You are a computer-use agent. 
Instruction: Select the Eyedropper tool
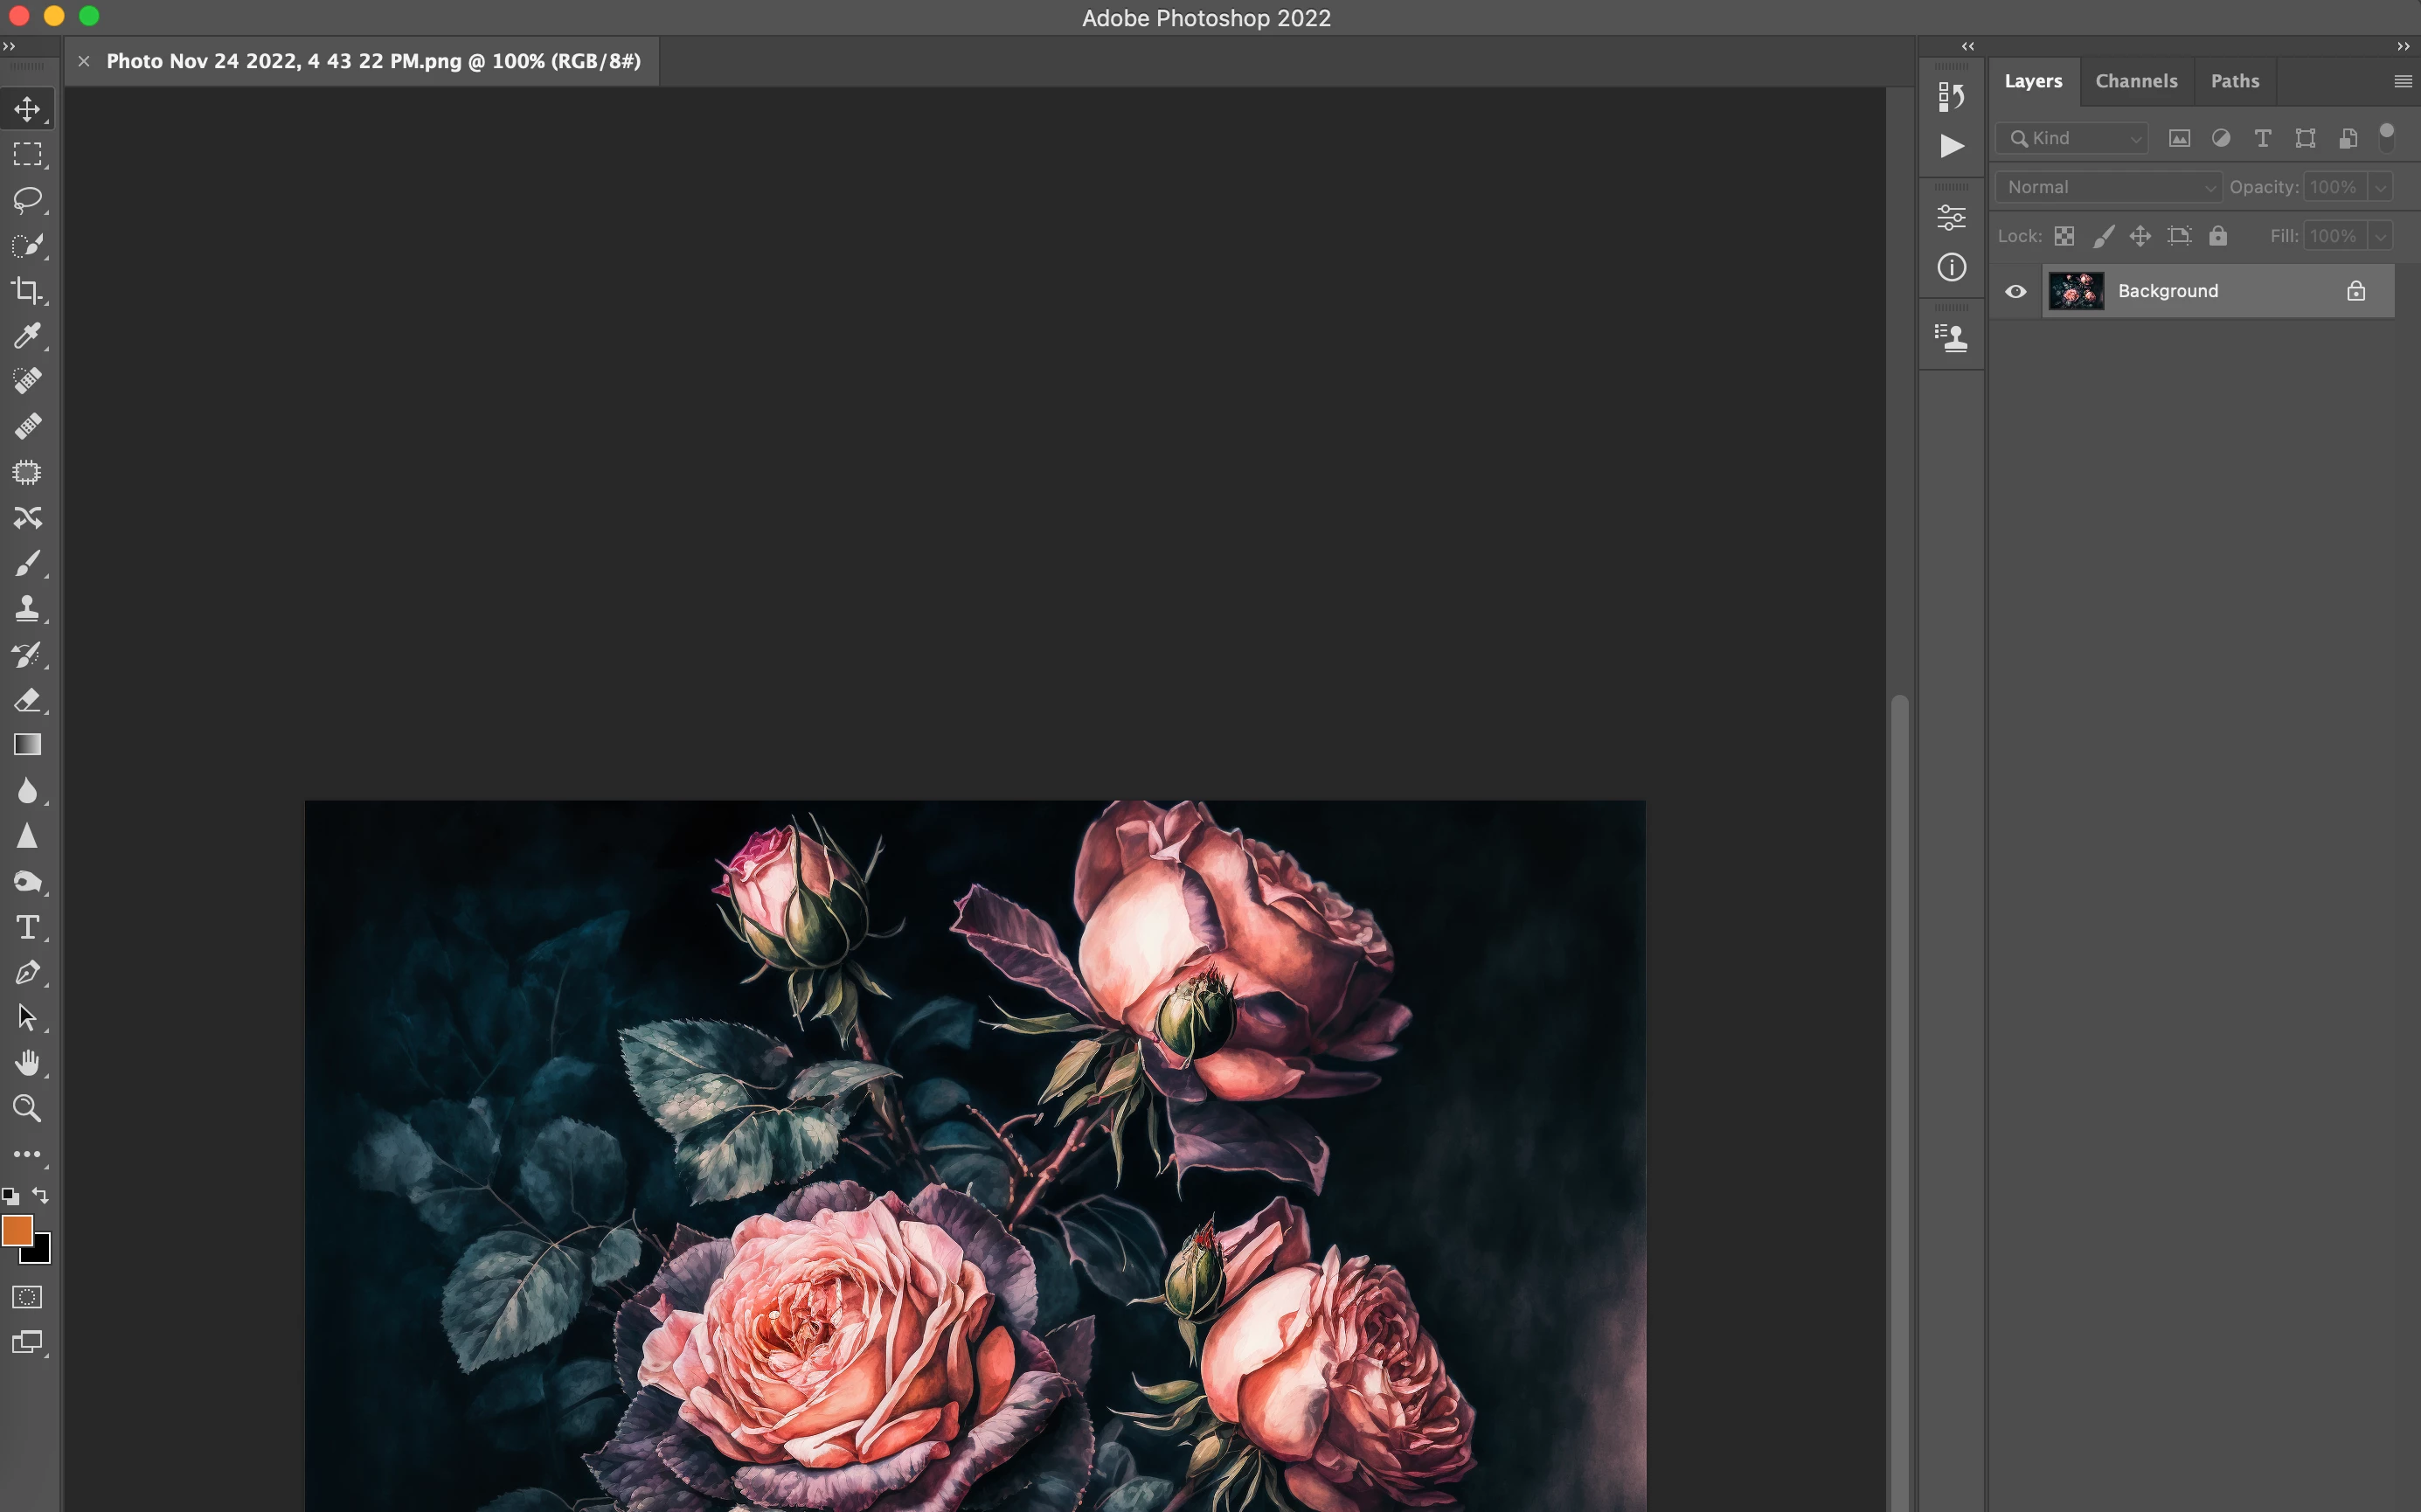point(27,336)
